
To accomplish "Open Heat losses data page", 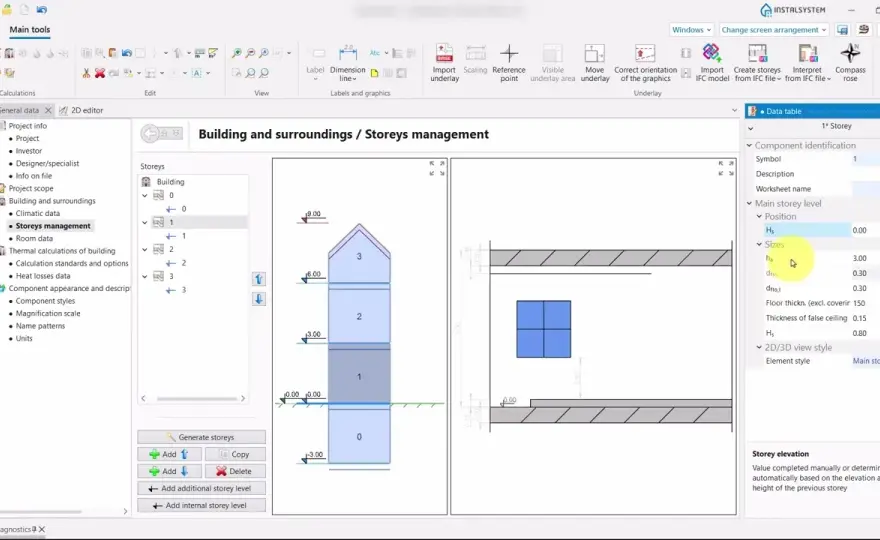I will tap(43, 276).
